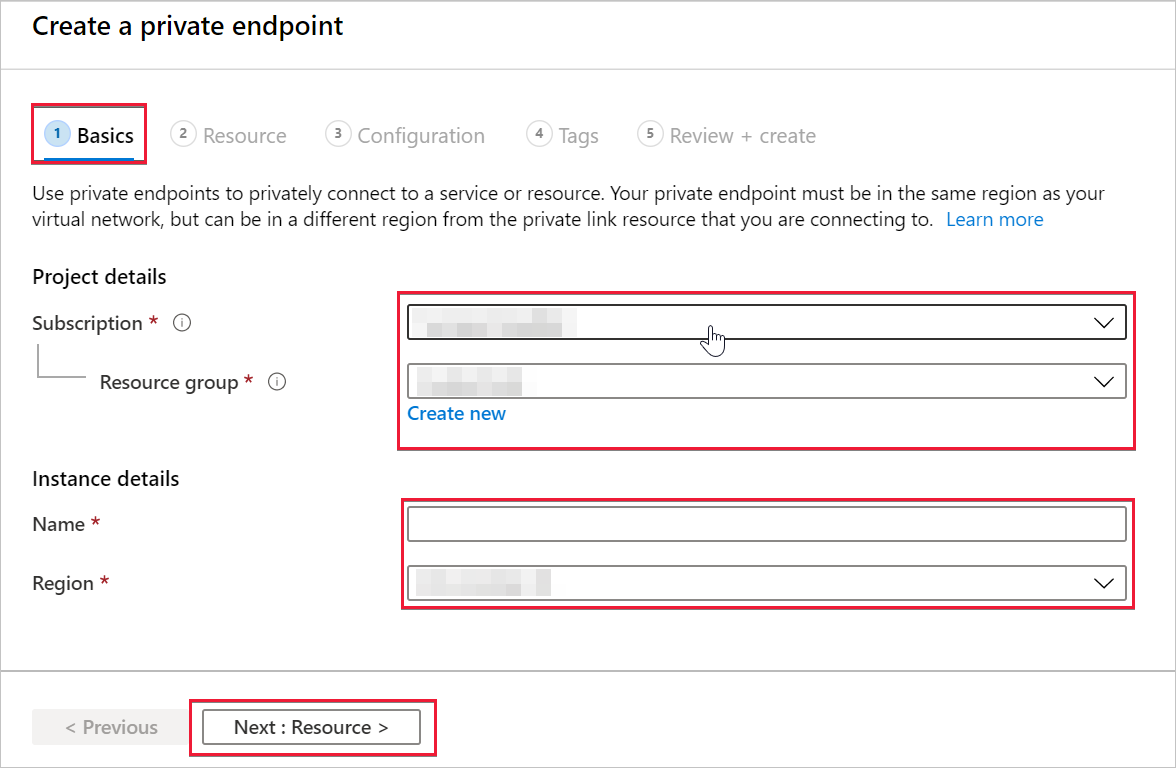Screen dimensions: 1176x768
Task: Click Create new resource group link
Action: pos(456,414)
